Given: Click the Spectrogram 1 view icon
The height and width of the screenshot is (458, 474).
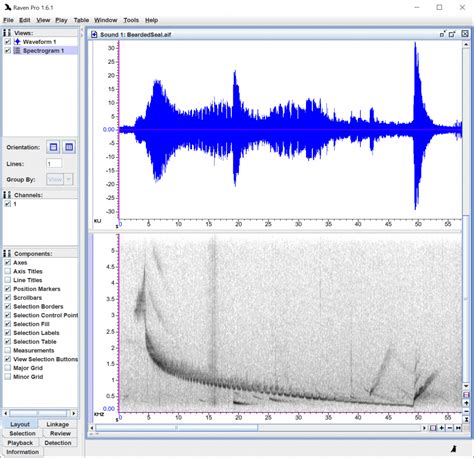Looking at the screenshot, I should tap(17, 51).
